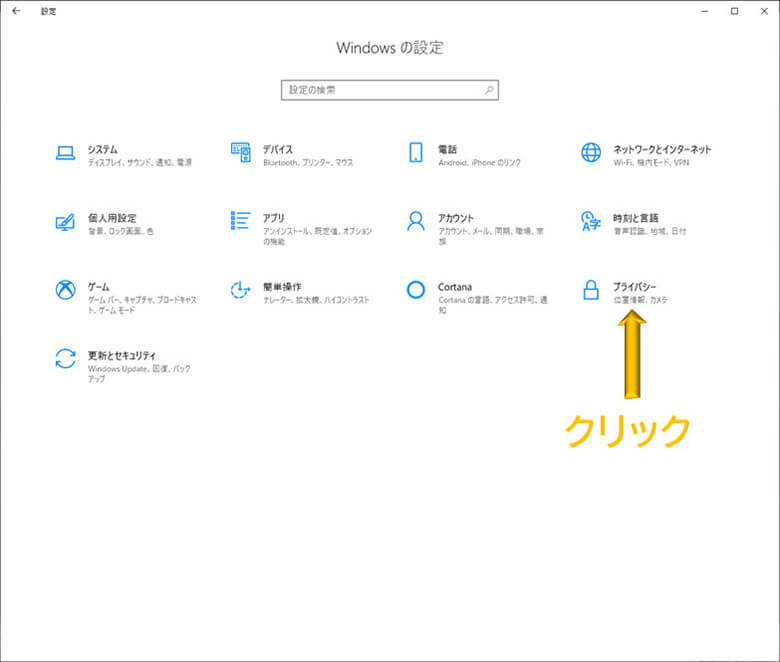Select the 更新とセキュリティ title
Screen dimensions: 780x662
click(122, 356)
